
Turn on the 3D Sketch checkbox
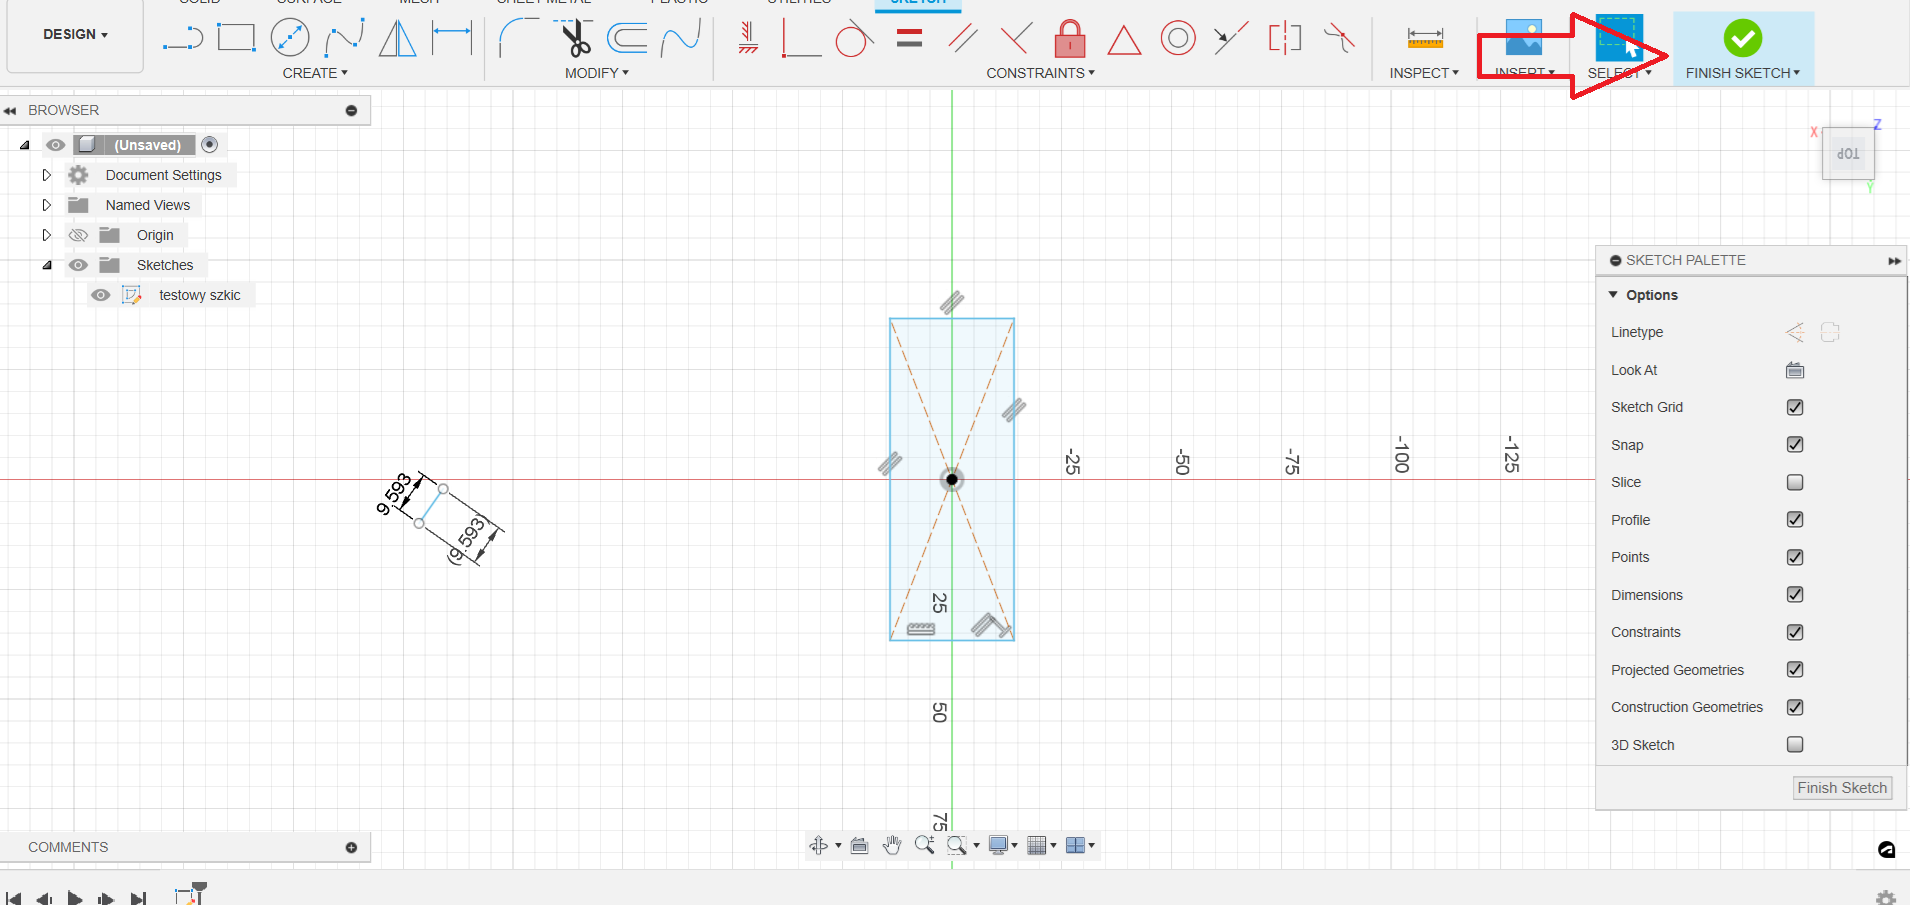pyautogui.click(x=1795, y=744)
